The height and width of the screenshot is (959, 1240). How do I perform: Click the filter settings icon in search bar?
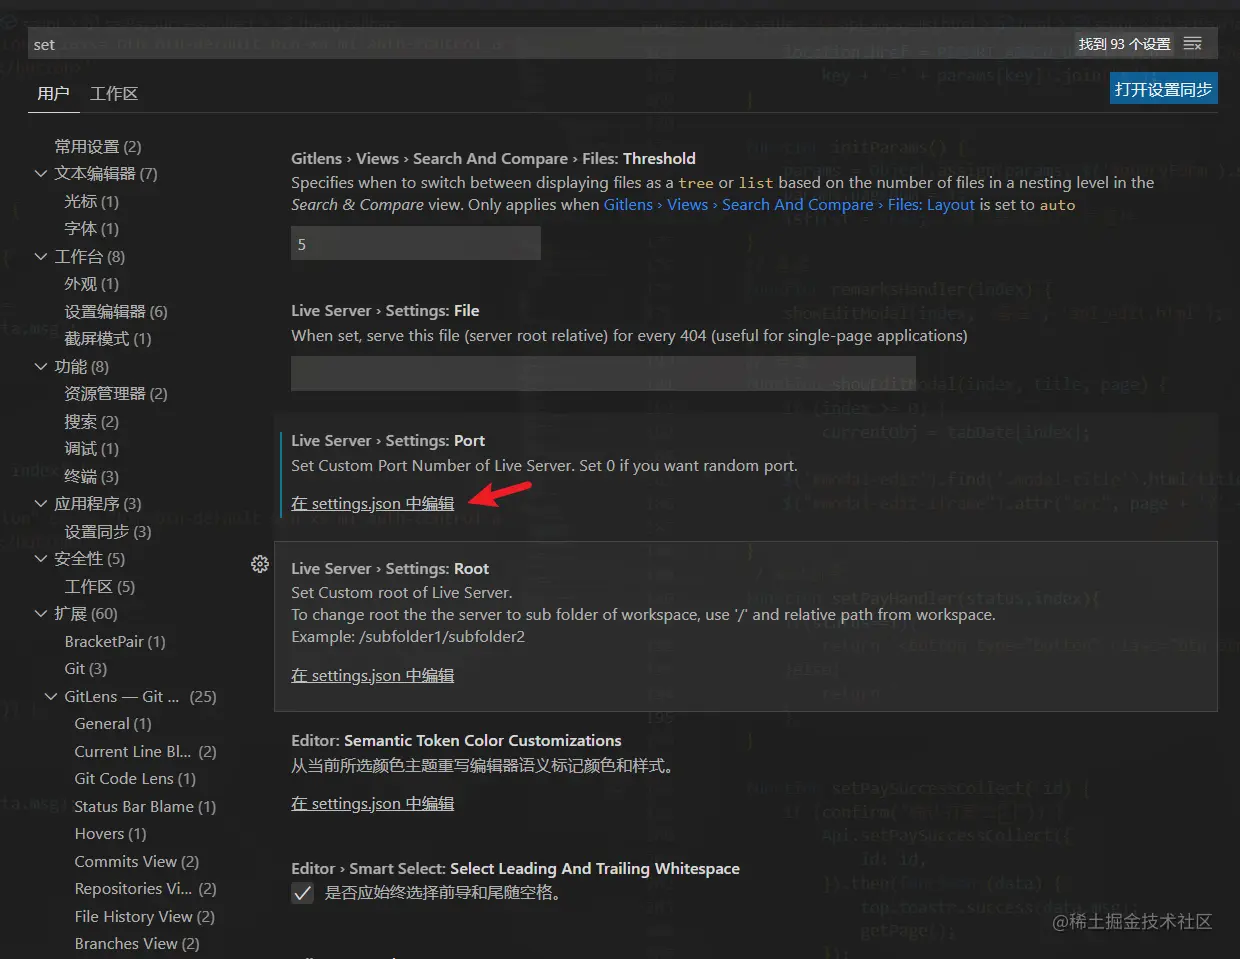tap(1192, 44)
